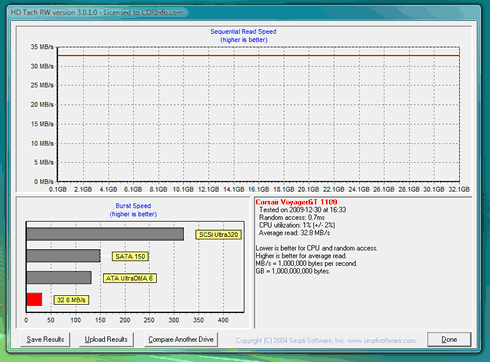This screenshot has height=362, width=490.
Task: Click the Save Results button
Action: point(45,339)
